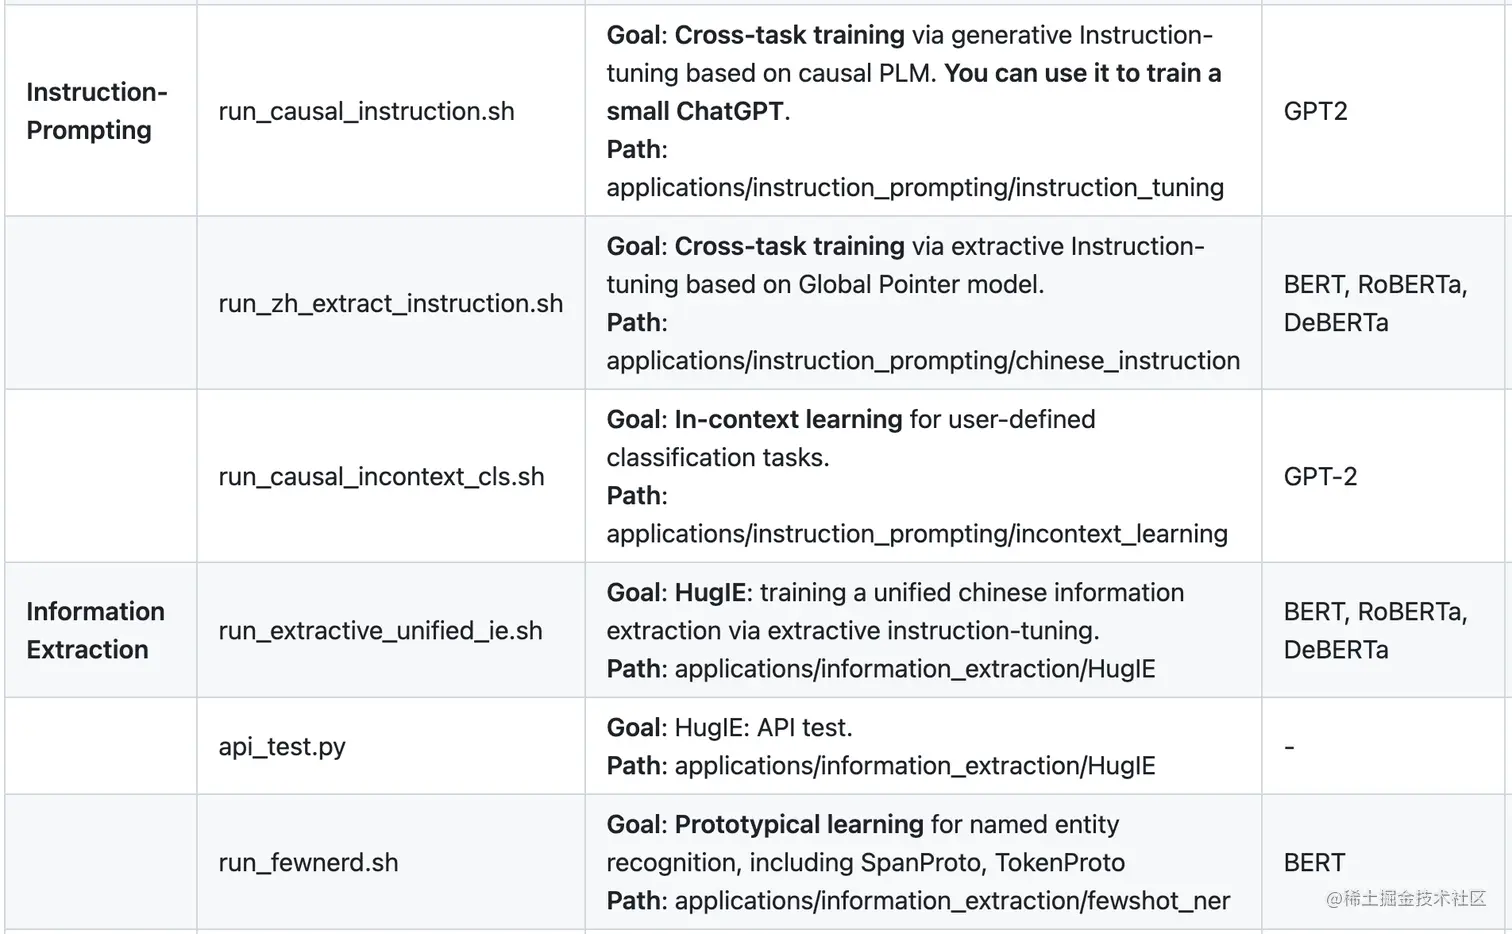
Task: Click the GPT2 model cell
Action: pos(1315,111)
